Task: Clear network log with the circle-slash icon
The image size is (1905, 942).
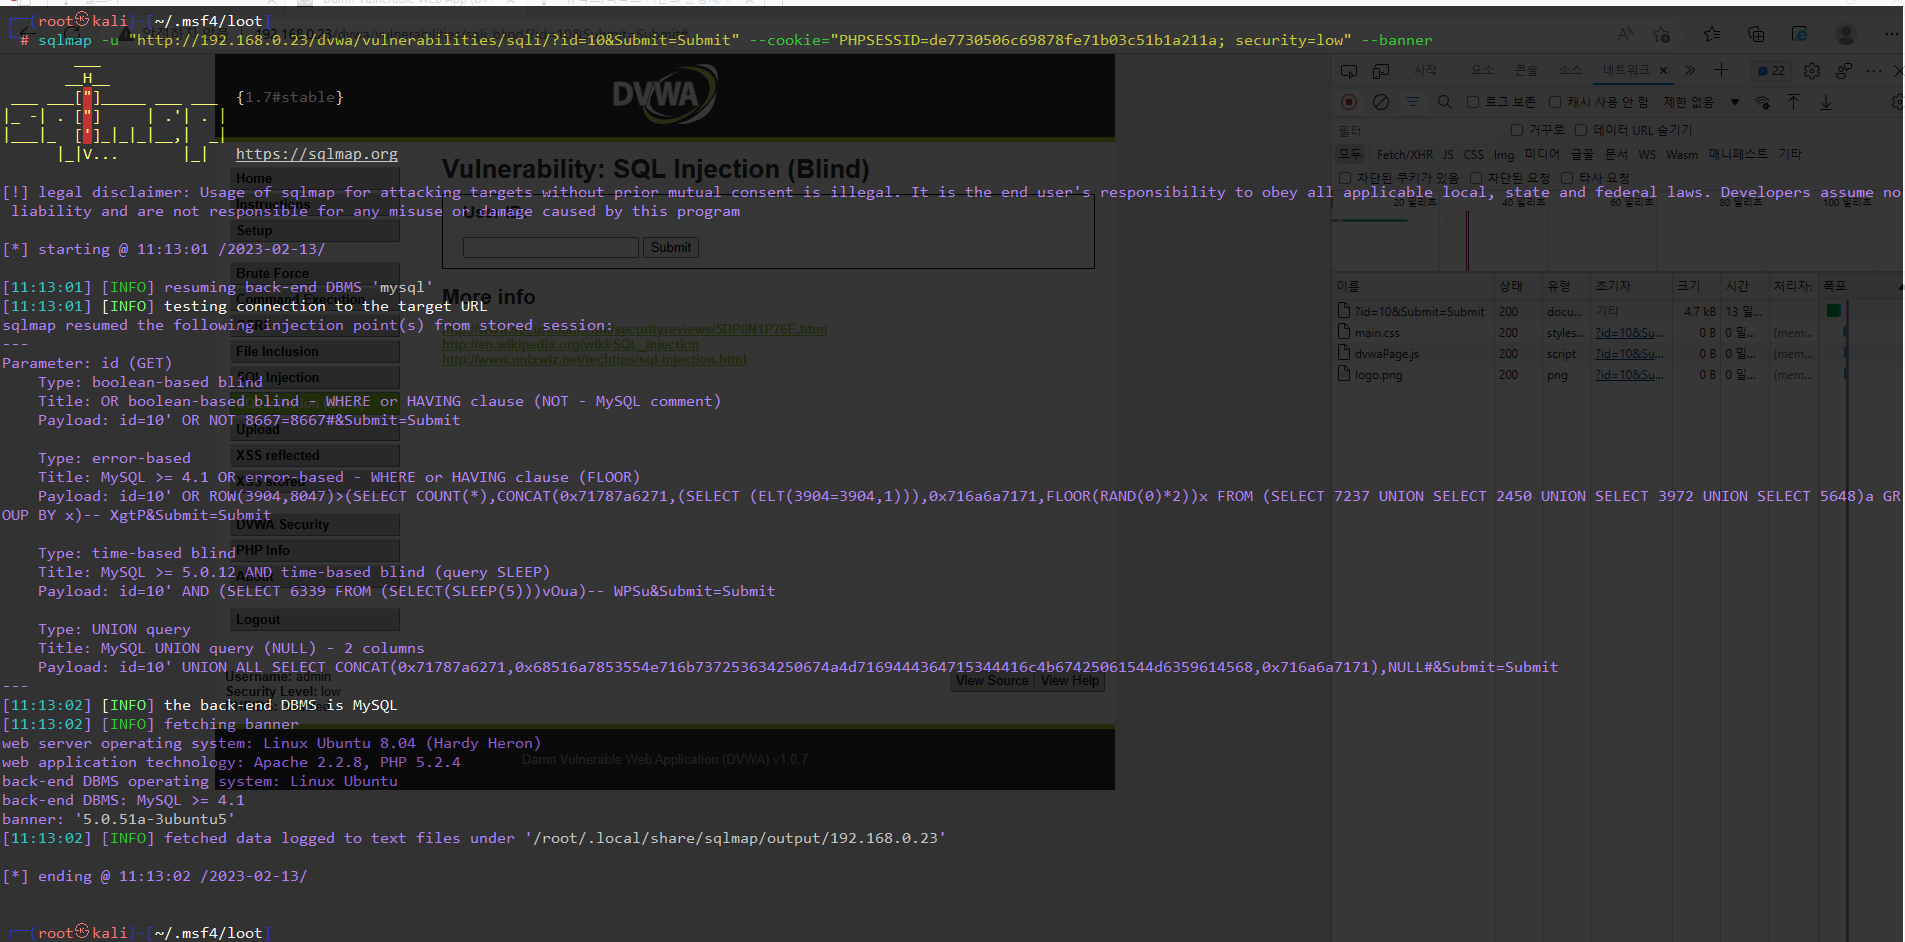Action: (x=1381, y=102)
